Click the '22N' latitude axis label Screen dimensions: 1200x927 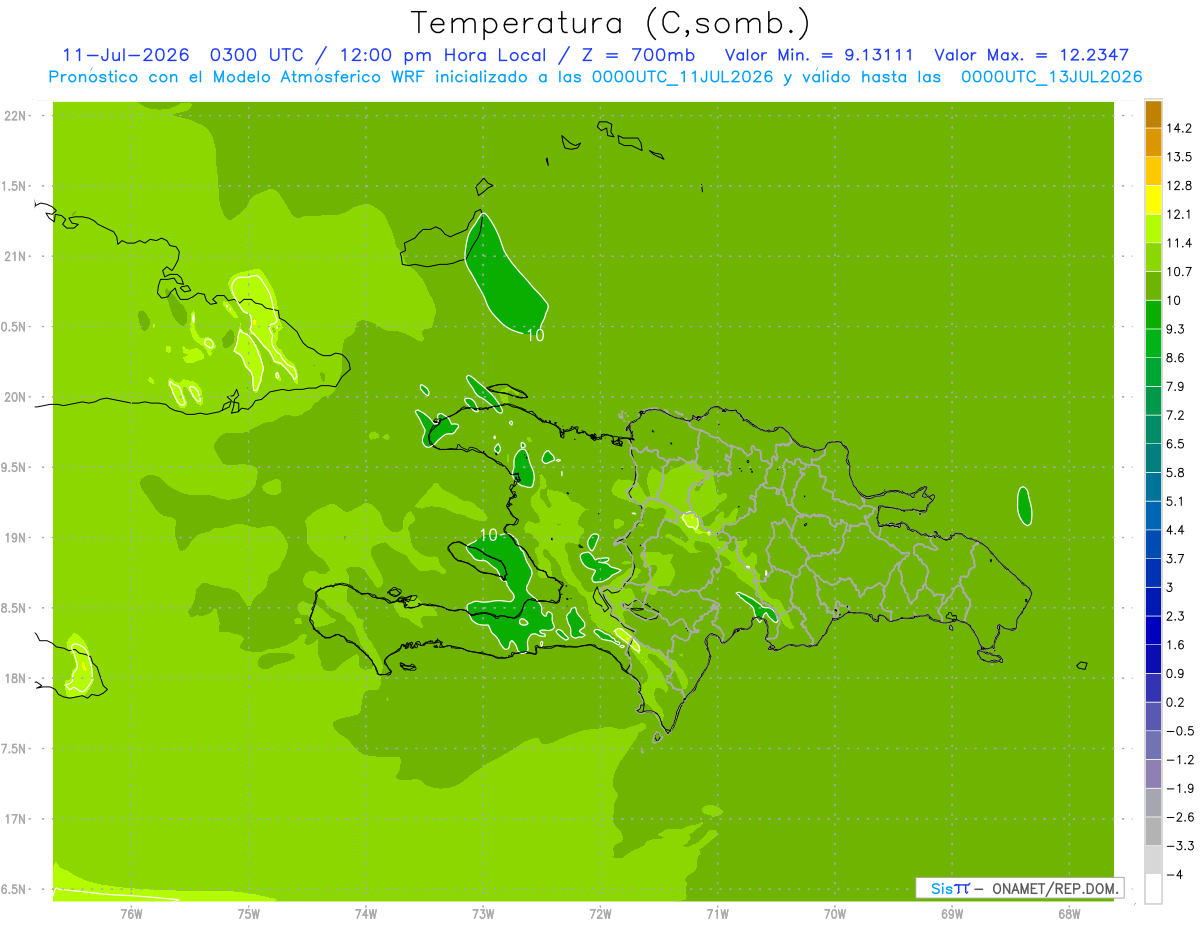click(15, 115)
